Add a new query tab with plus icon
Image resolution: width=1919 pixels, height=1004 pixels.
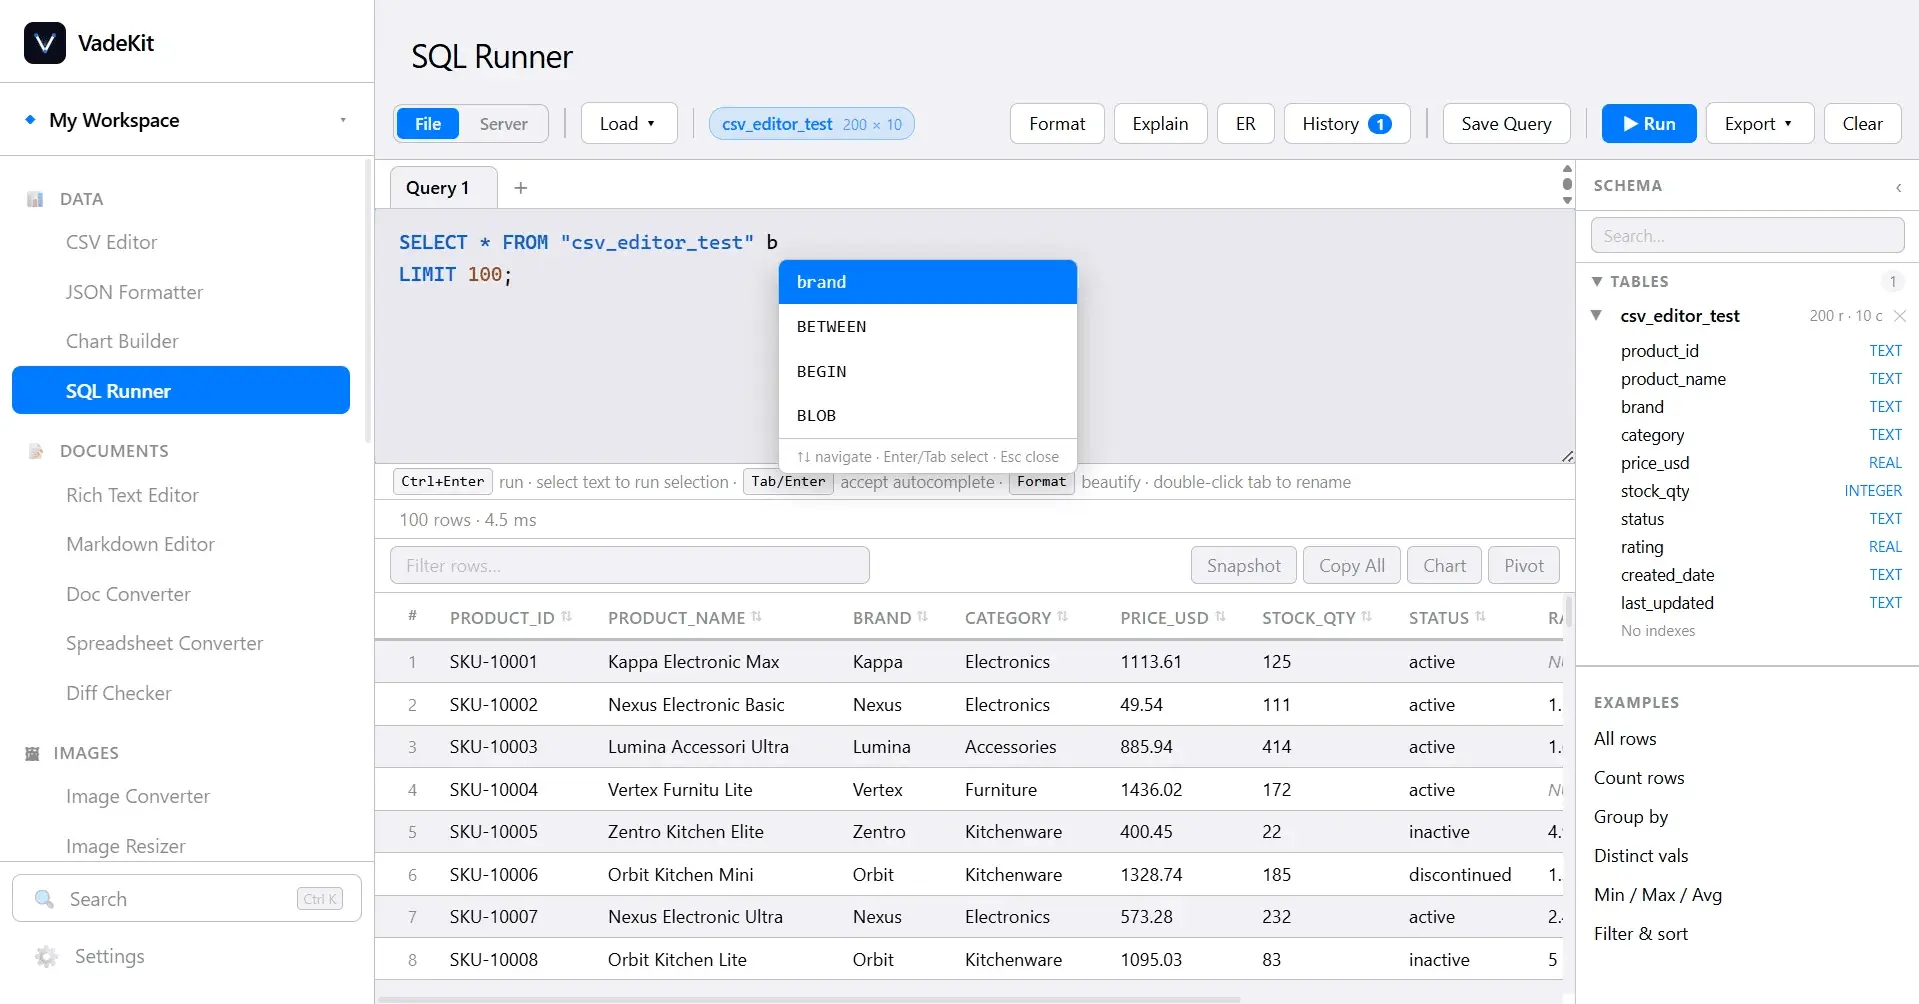coord(521,188)
